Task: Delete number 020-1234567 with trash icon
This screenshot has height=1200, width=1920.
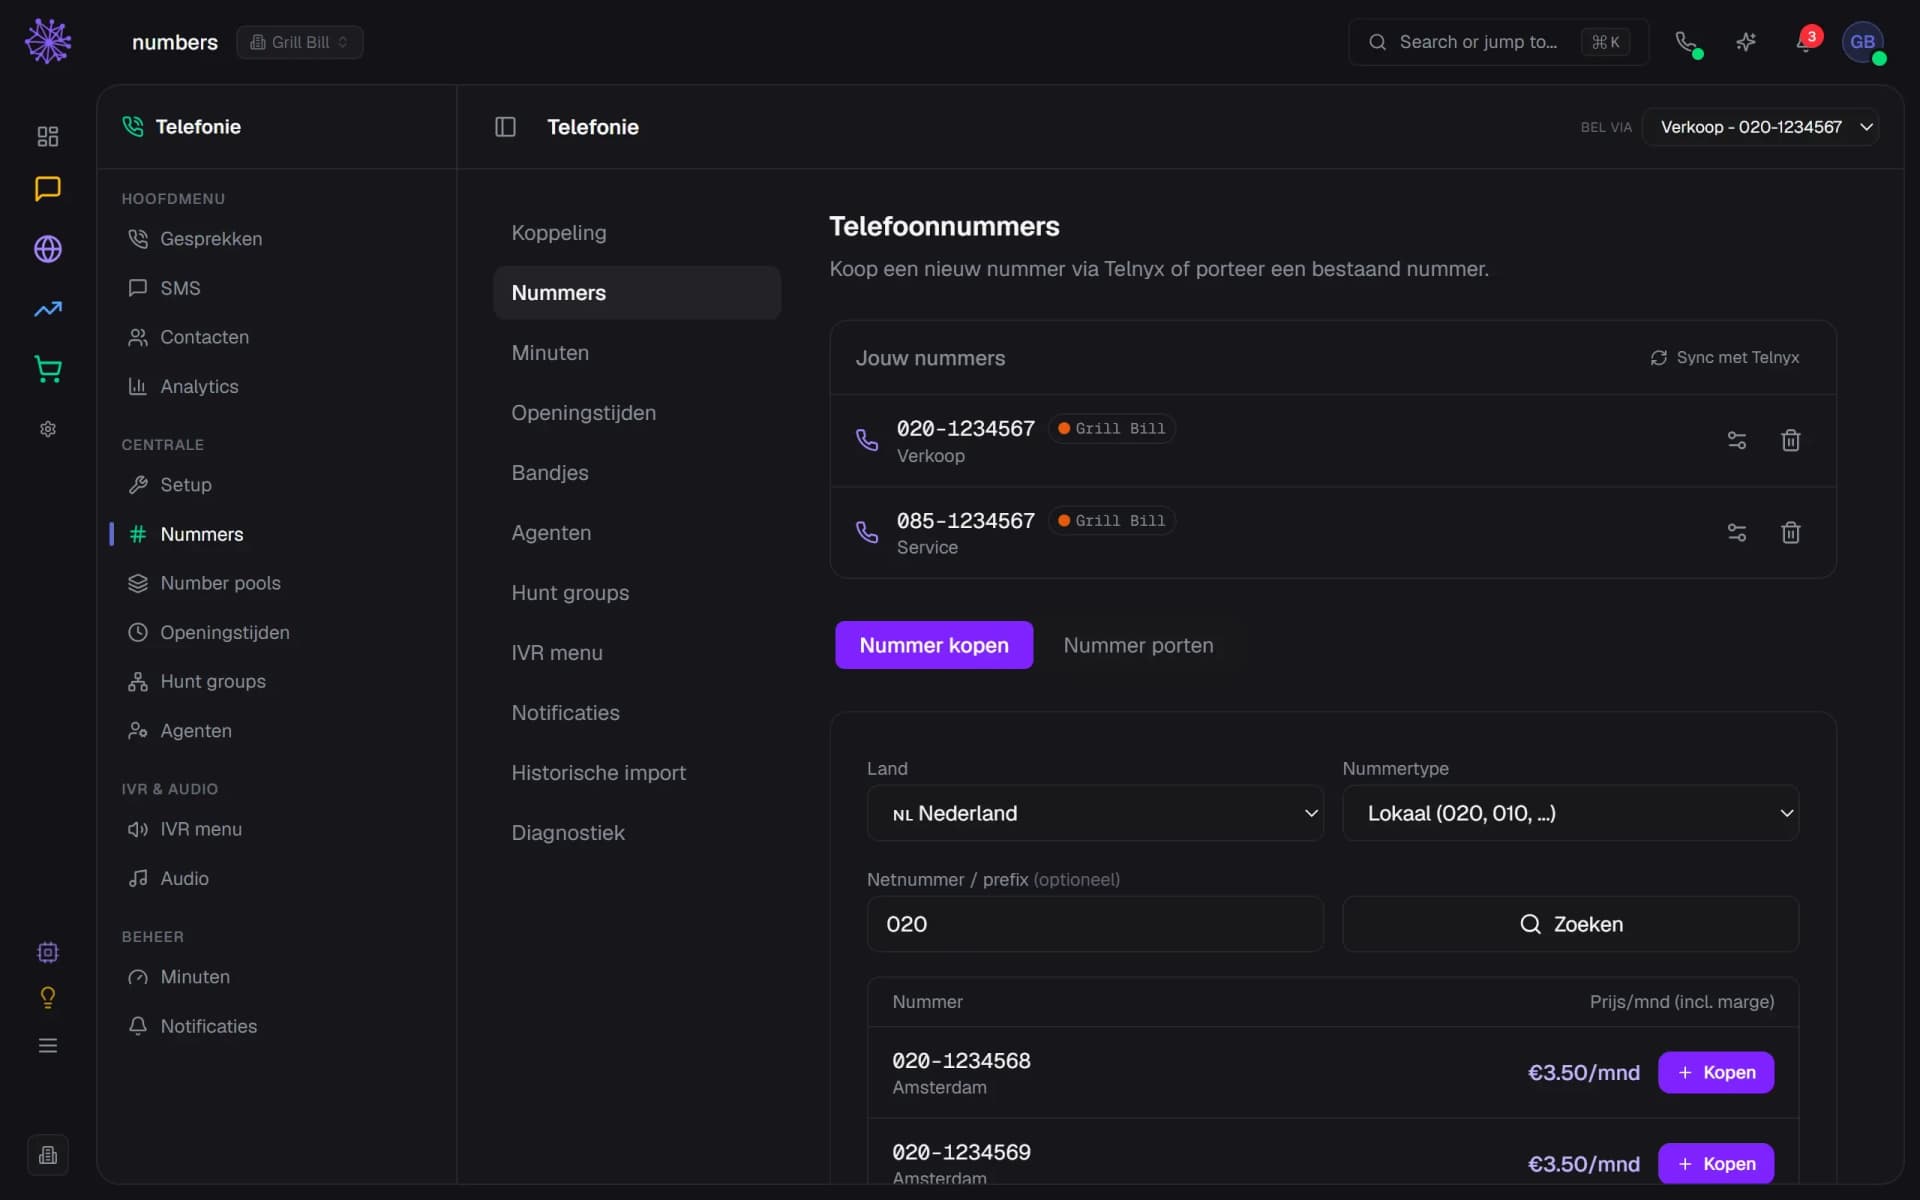Action: point(1791,440)
